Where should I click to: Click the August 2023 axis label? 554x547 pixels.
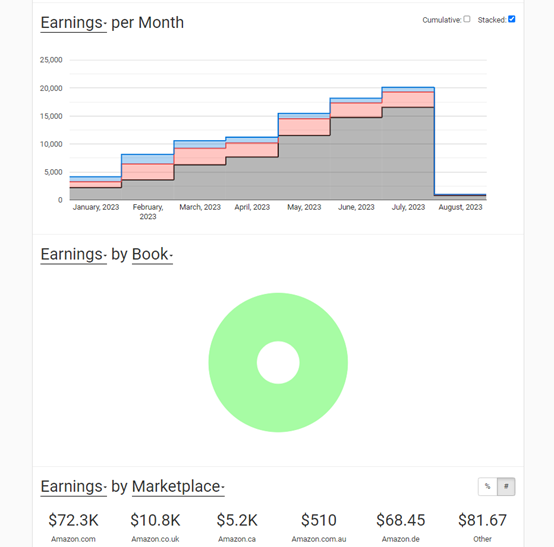coord(460,207)
